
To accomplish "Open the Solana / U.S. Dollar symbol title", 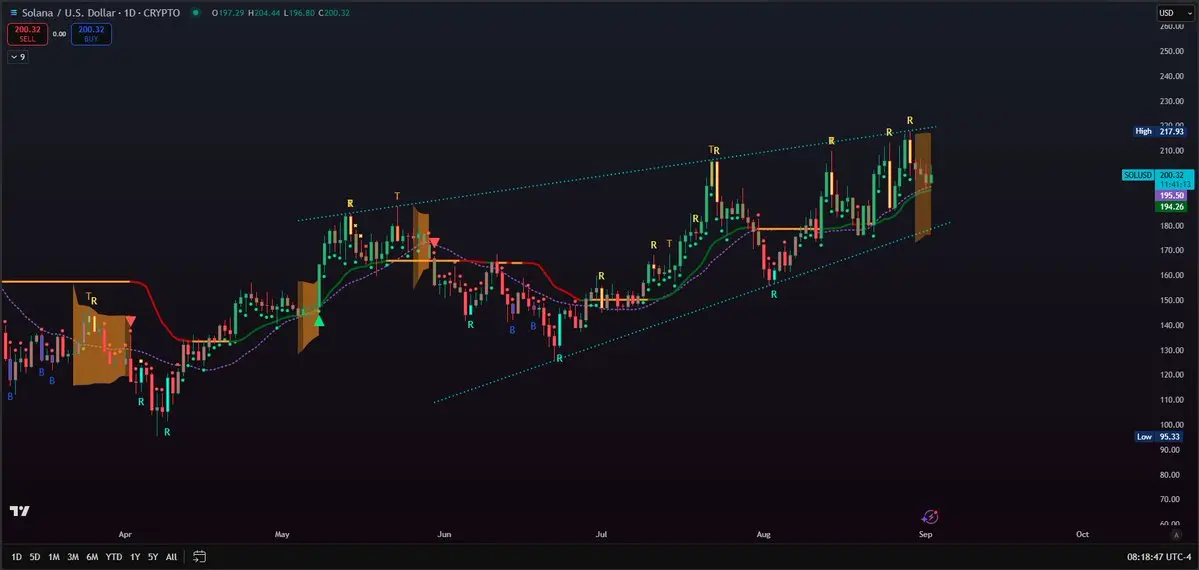I will coord(101,13).
